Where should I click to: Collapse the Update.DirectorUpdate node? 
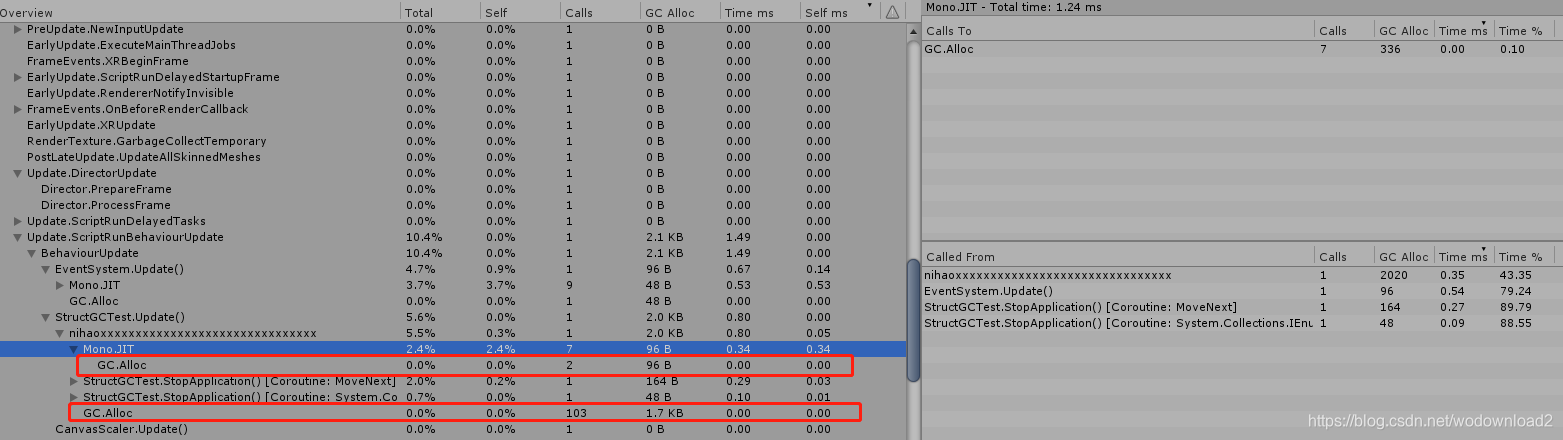tap(18, 173)
